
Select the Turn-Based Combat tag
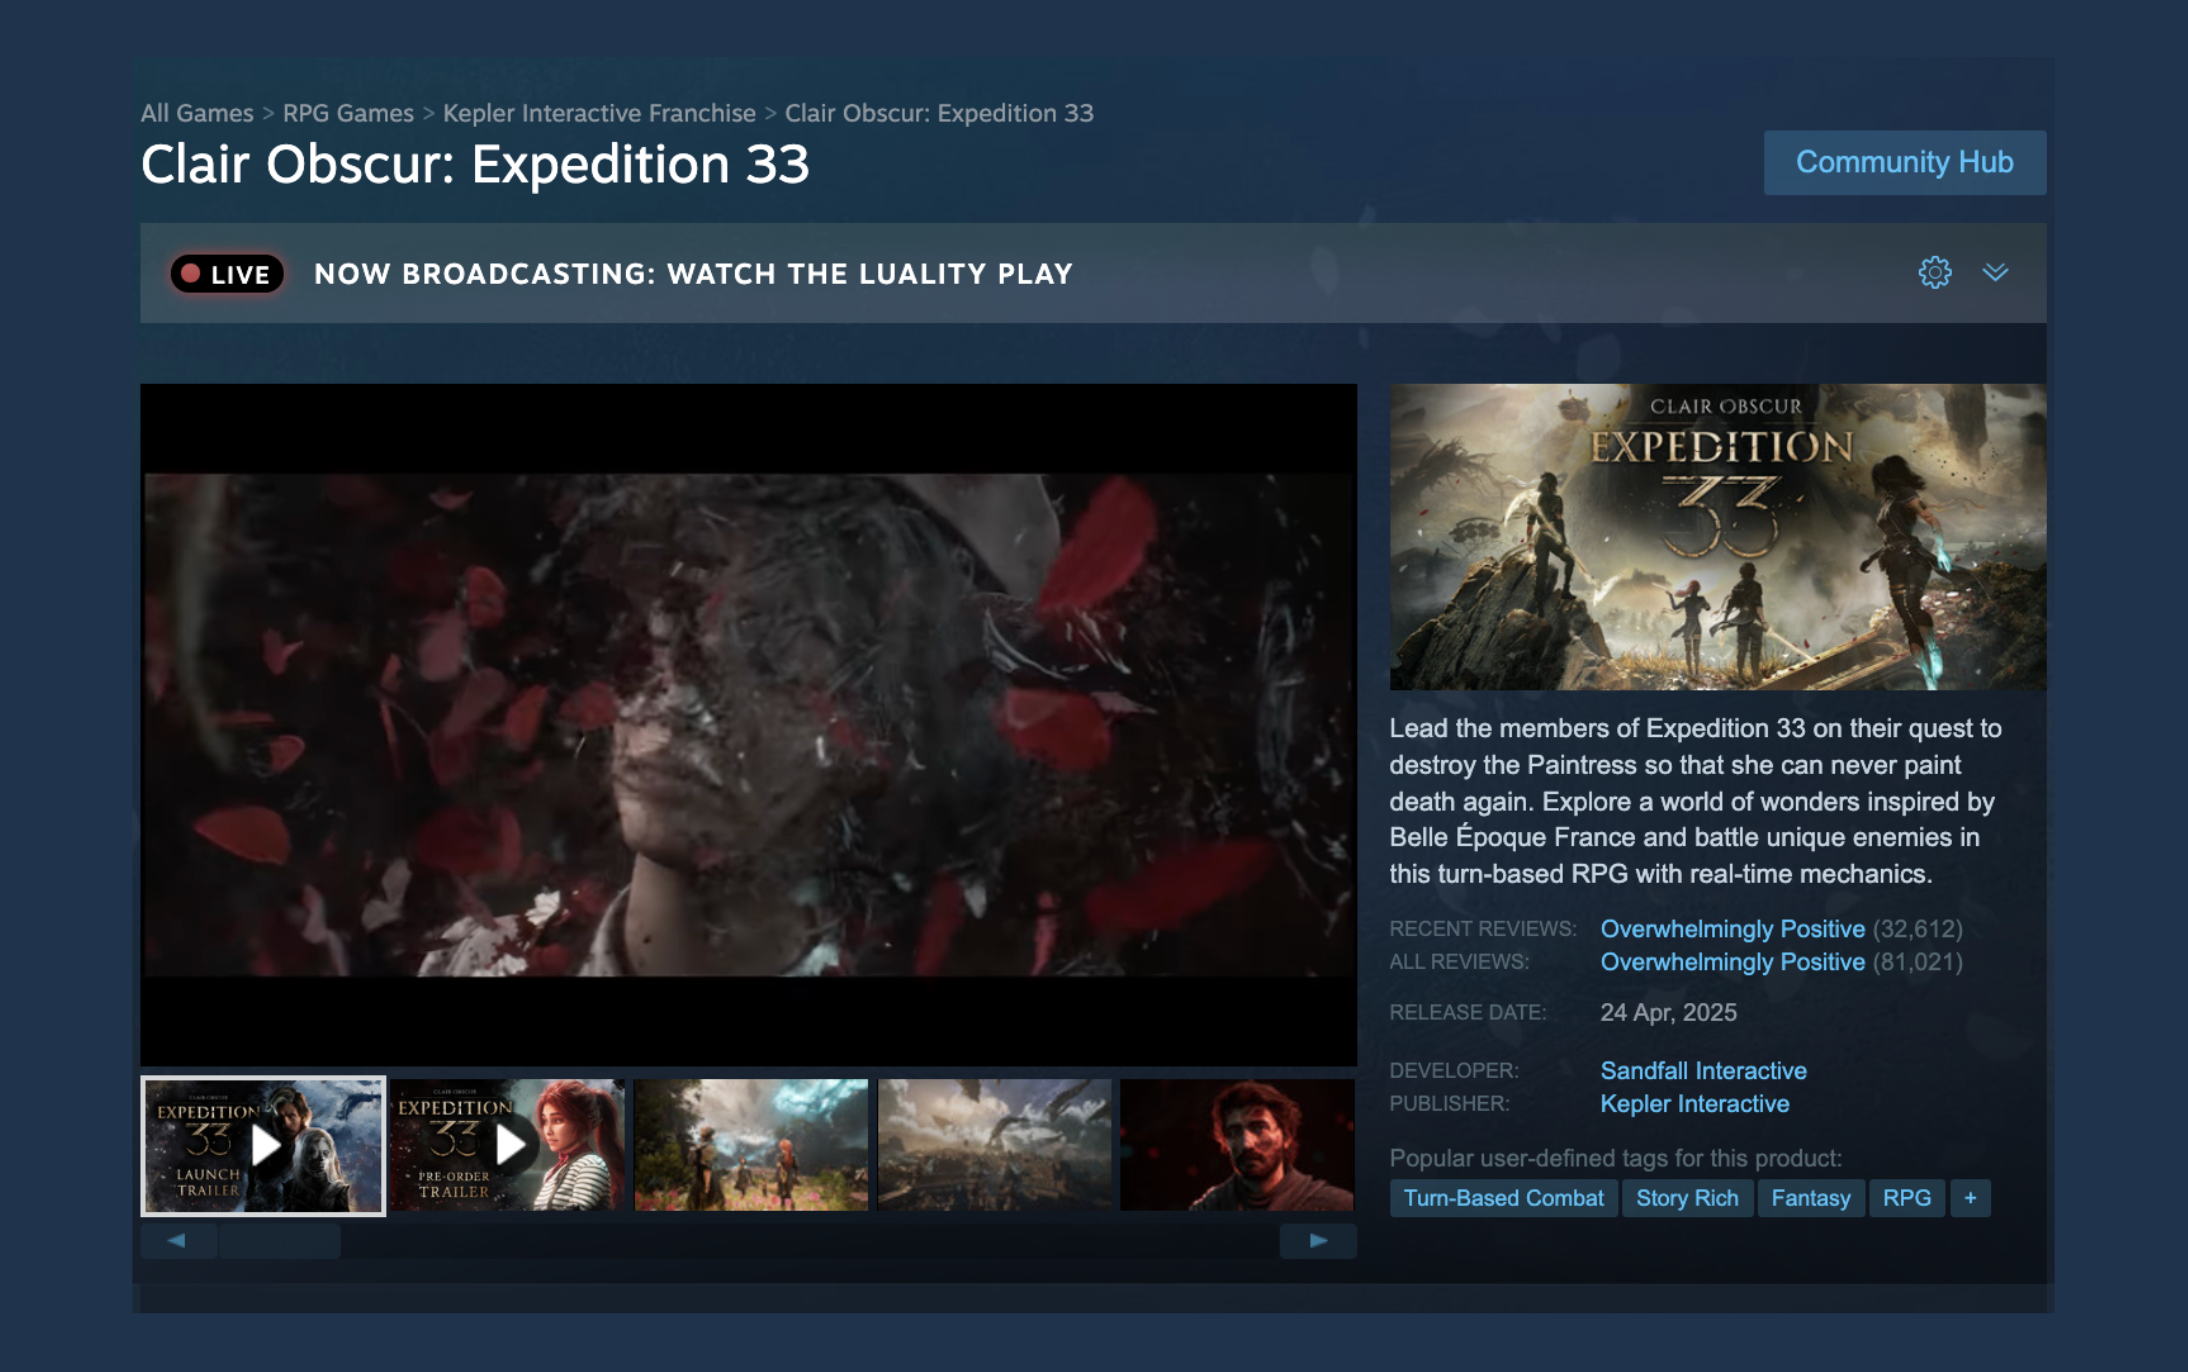[x=1502, y=1197]
